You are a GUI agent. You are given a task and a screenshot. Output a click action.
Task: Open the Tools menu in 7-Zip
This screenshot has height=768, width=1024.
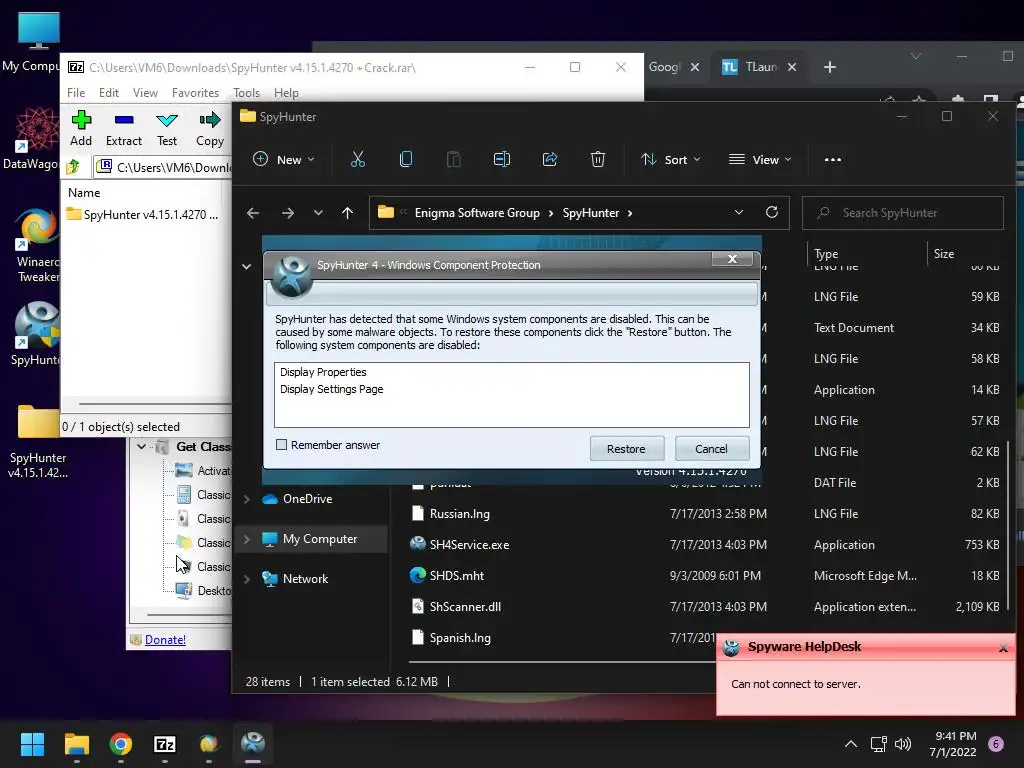coord(246,93)
